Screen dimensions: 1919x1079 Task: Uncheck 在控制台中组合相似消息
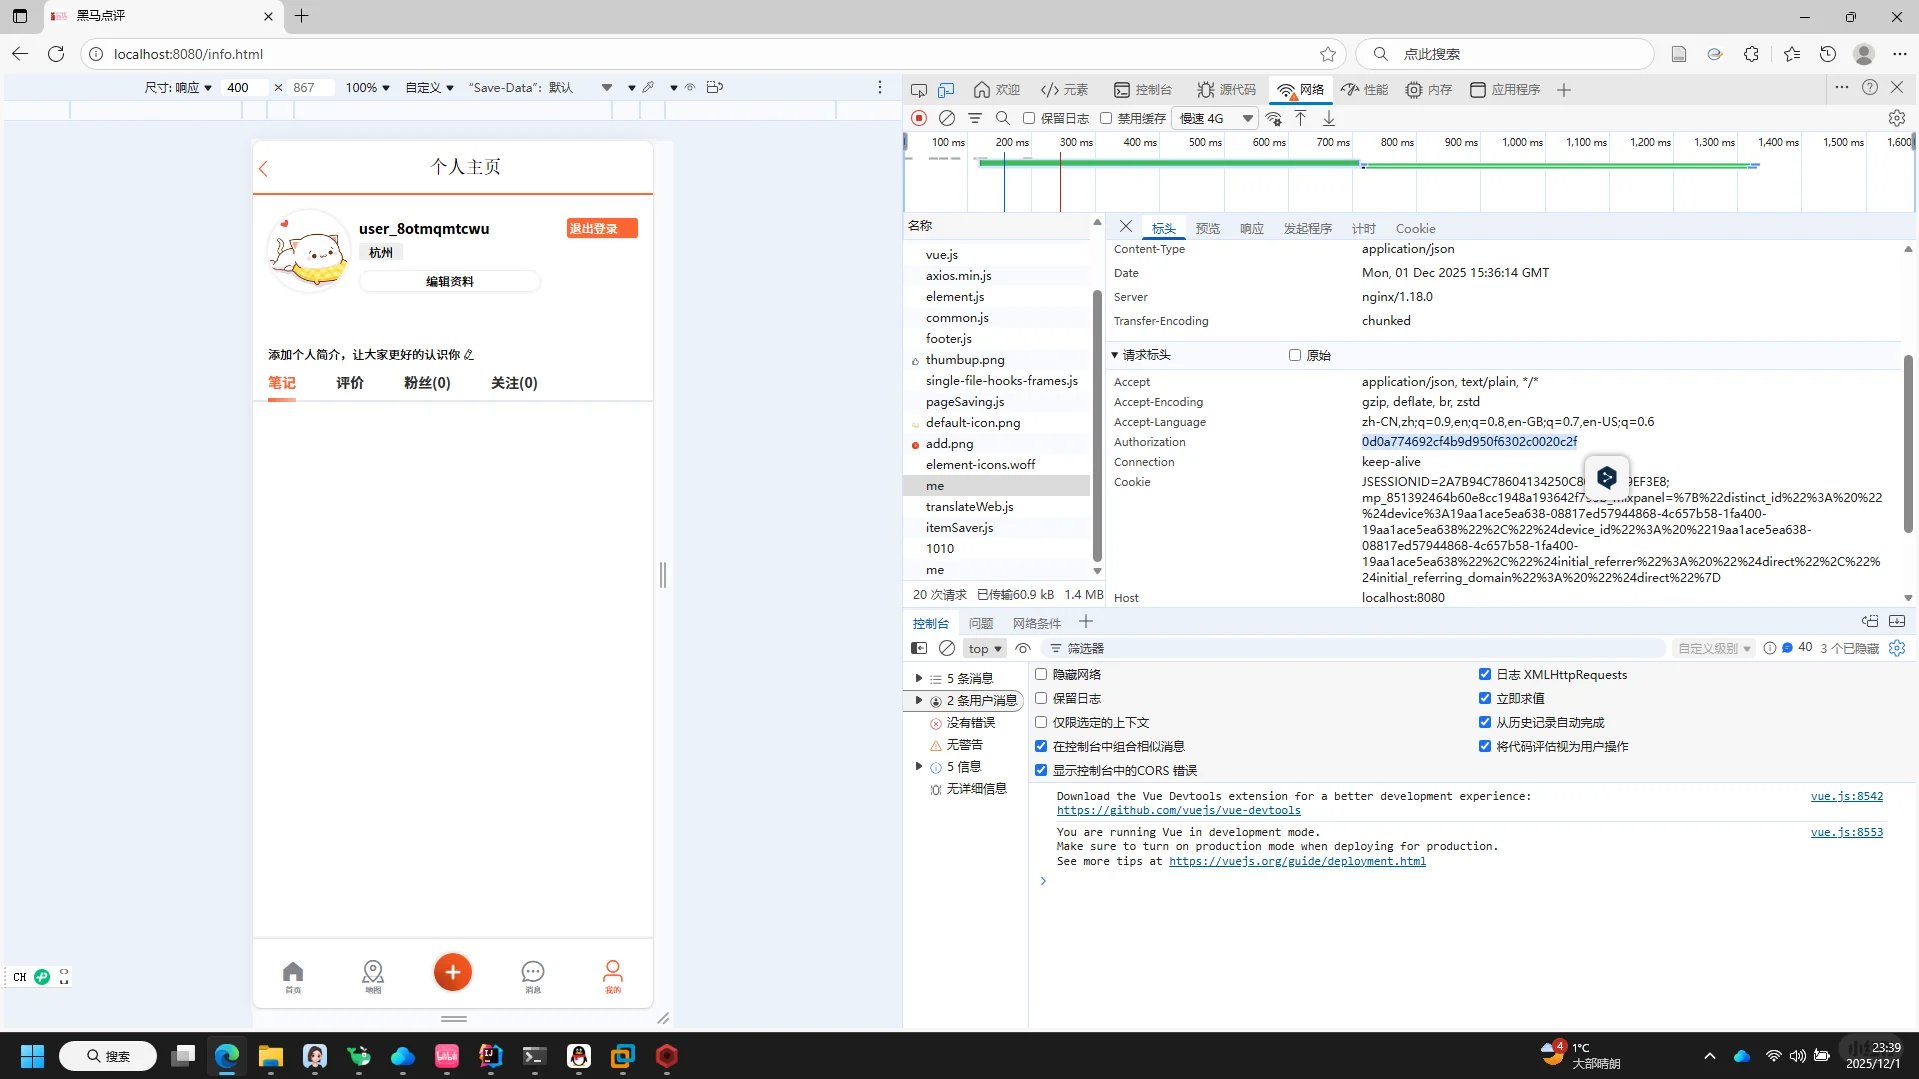tap(1041, 746)
